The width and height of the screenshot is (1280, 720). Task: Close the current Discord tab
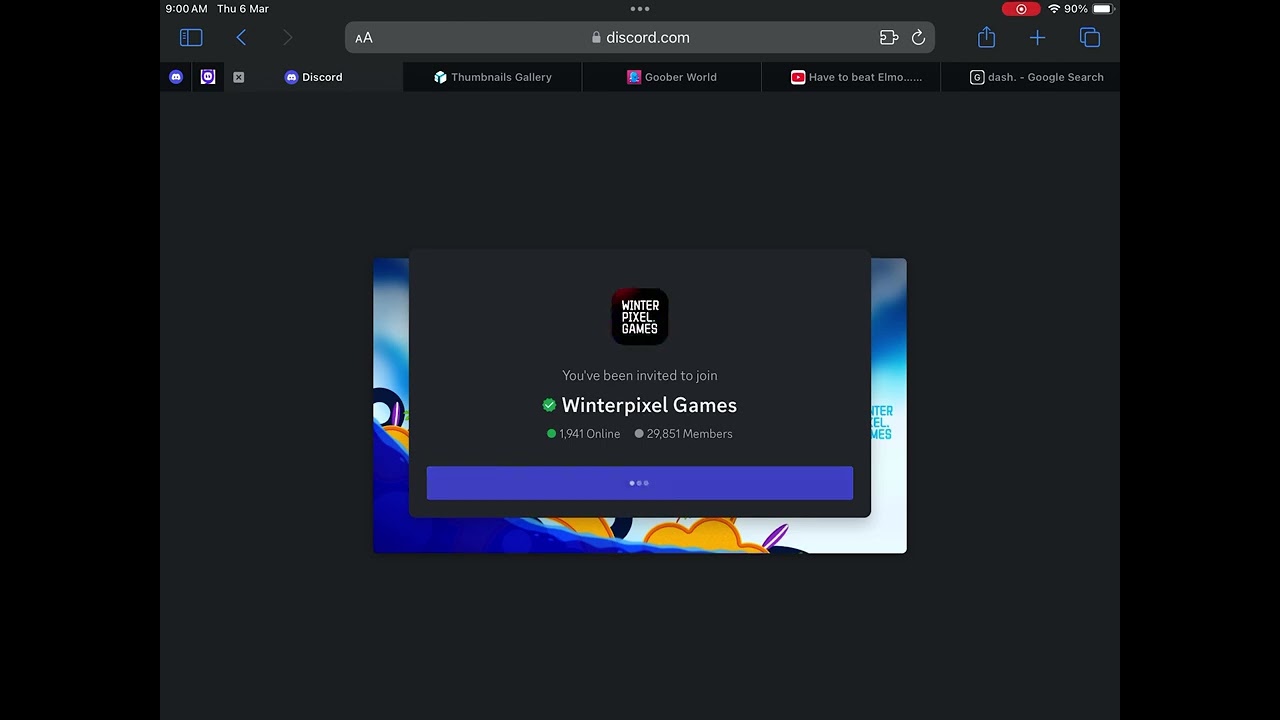tap(239, 77)
